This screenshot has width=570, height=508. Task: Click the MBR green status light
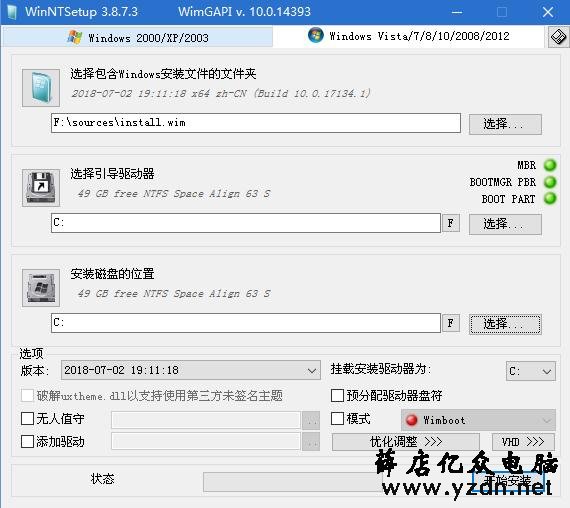(550, 165)
